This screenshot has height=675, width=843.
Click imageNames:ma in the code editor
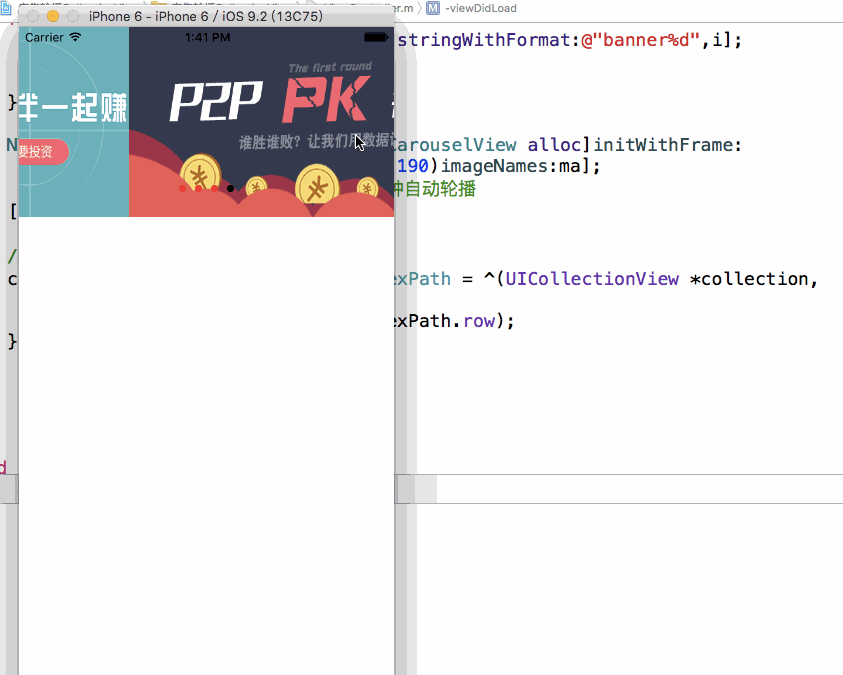(x=510, y=166)
